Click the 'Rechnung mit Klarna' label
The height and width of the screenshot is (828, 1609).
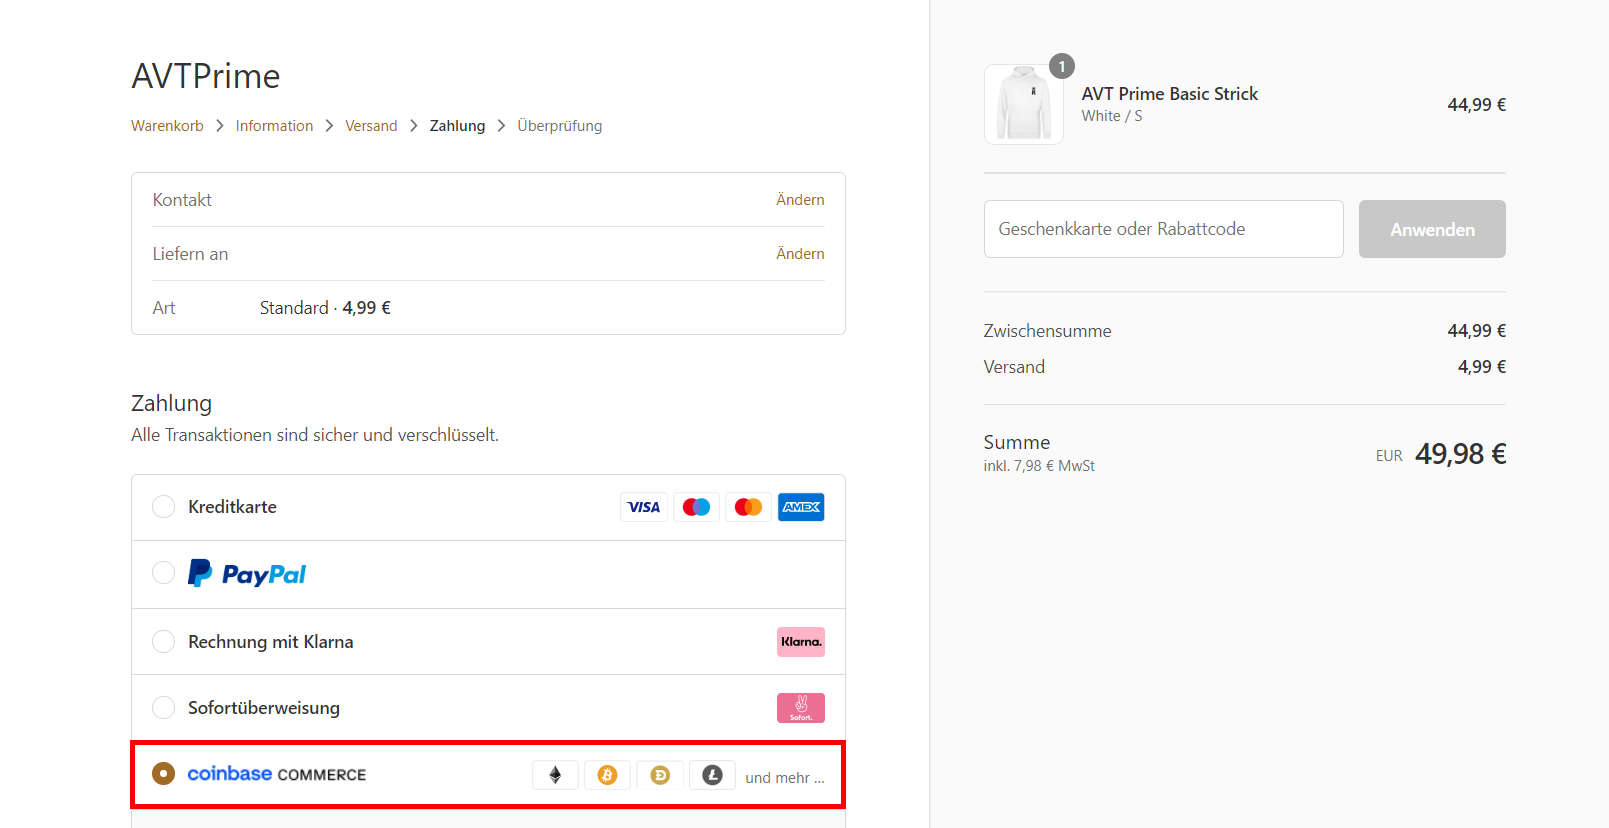pyautogui.click(x=271, y=642)
